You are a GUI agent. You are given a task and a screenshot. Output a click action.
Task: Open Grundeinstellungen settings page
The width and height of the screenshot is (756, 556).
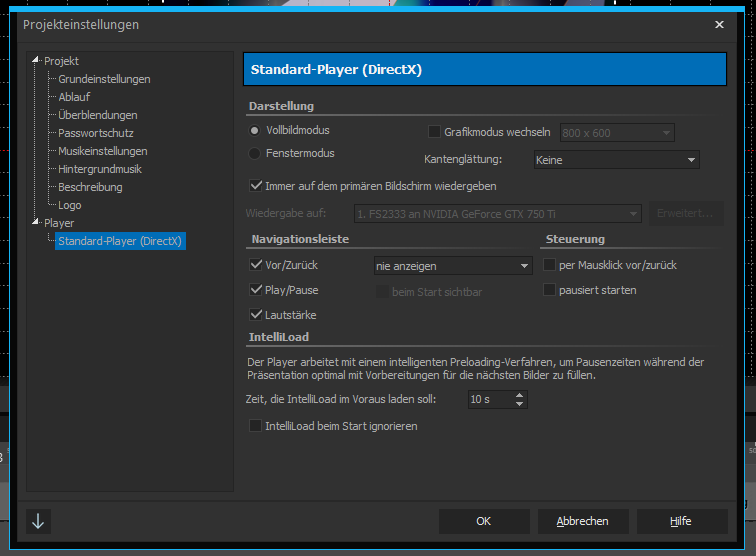[x=104, y=79]
